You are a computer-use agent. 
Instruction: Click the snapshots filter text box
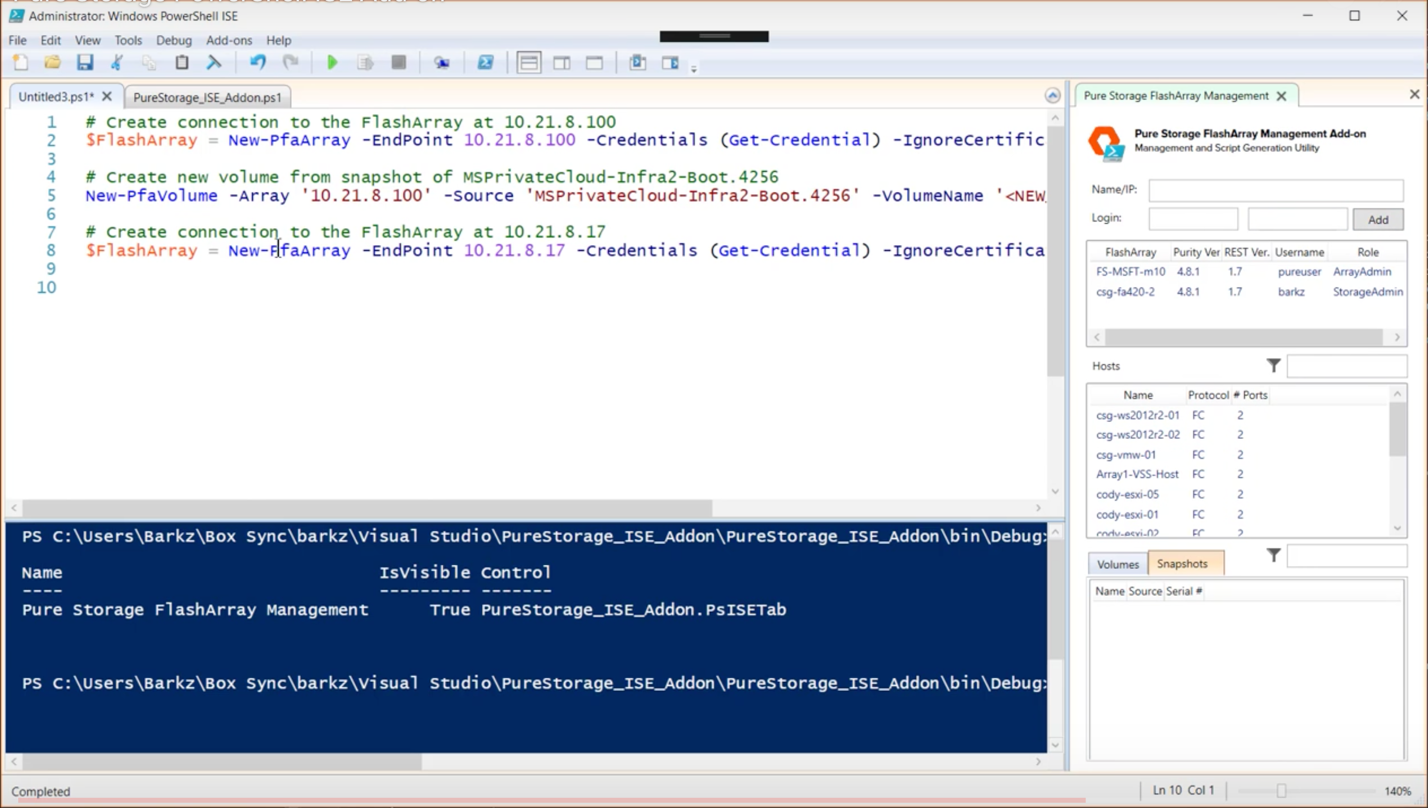(x=1346, y=556)
